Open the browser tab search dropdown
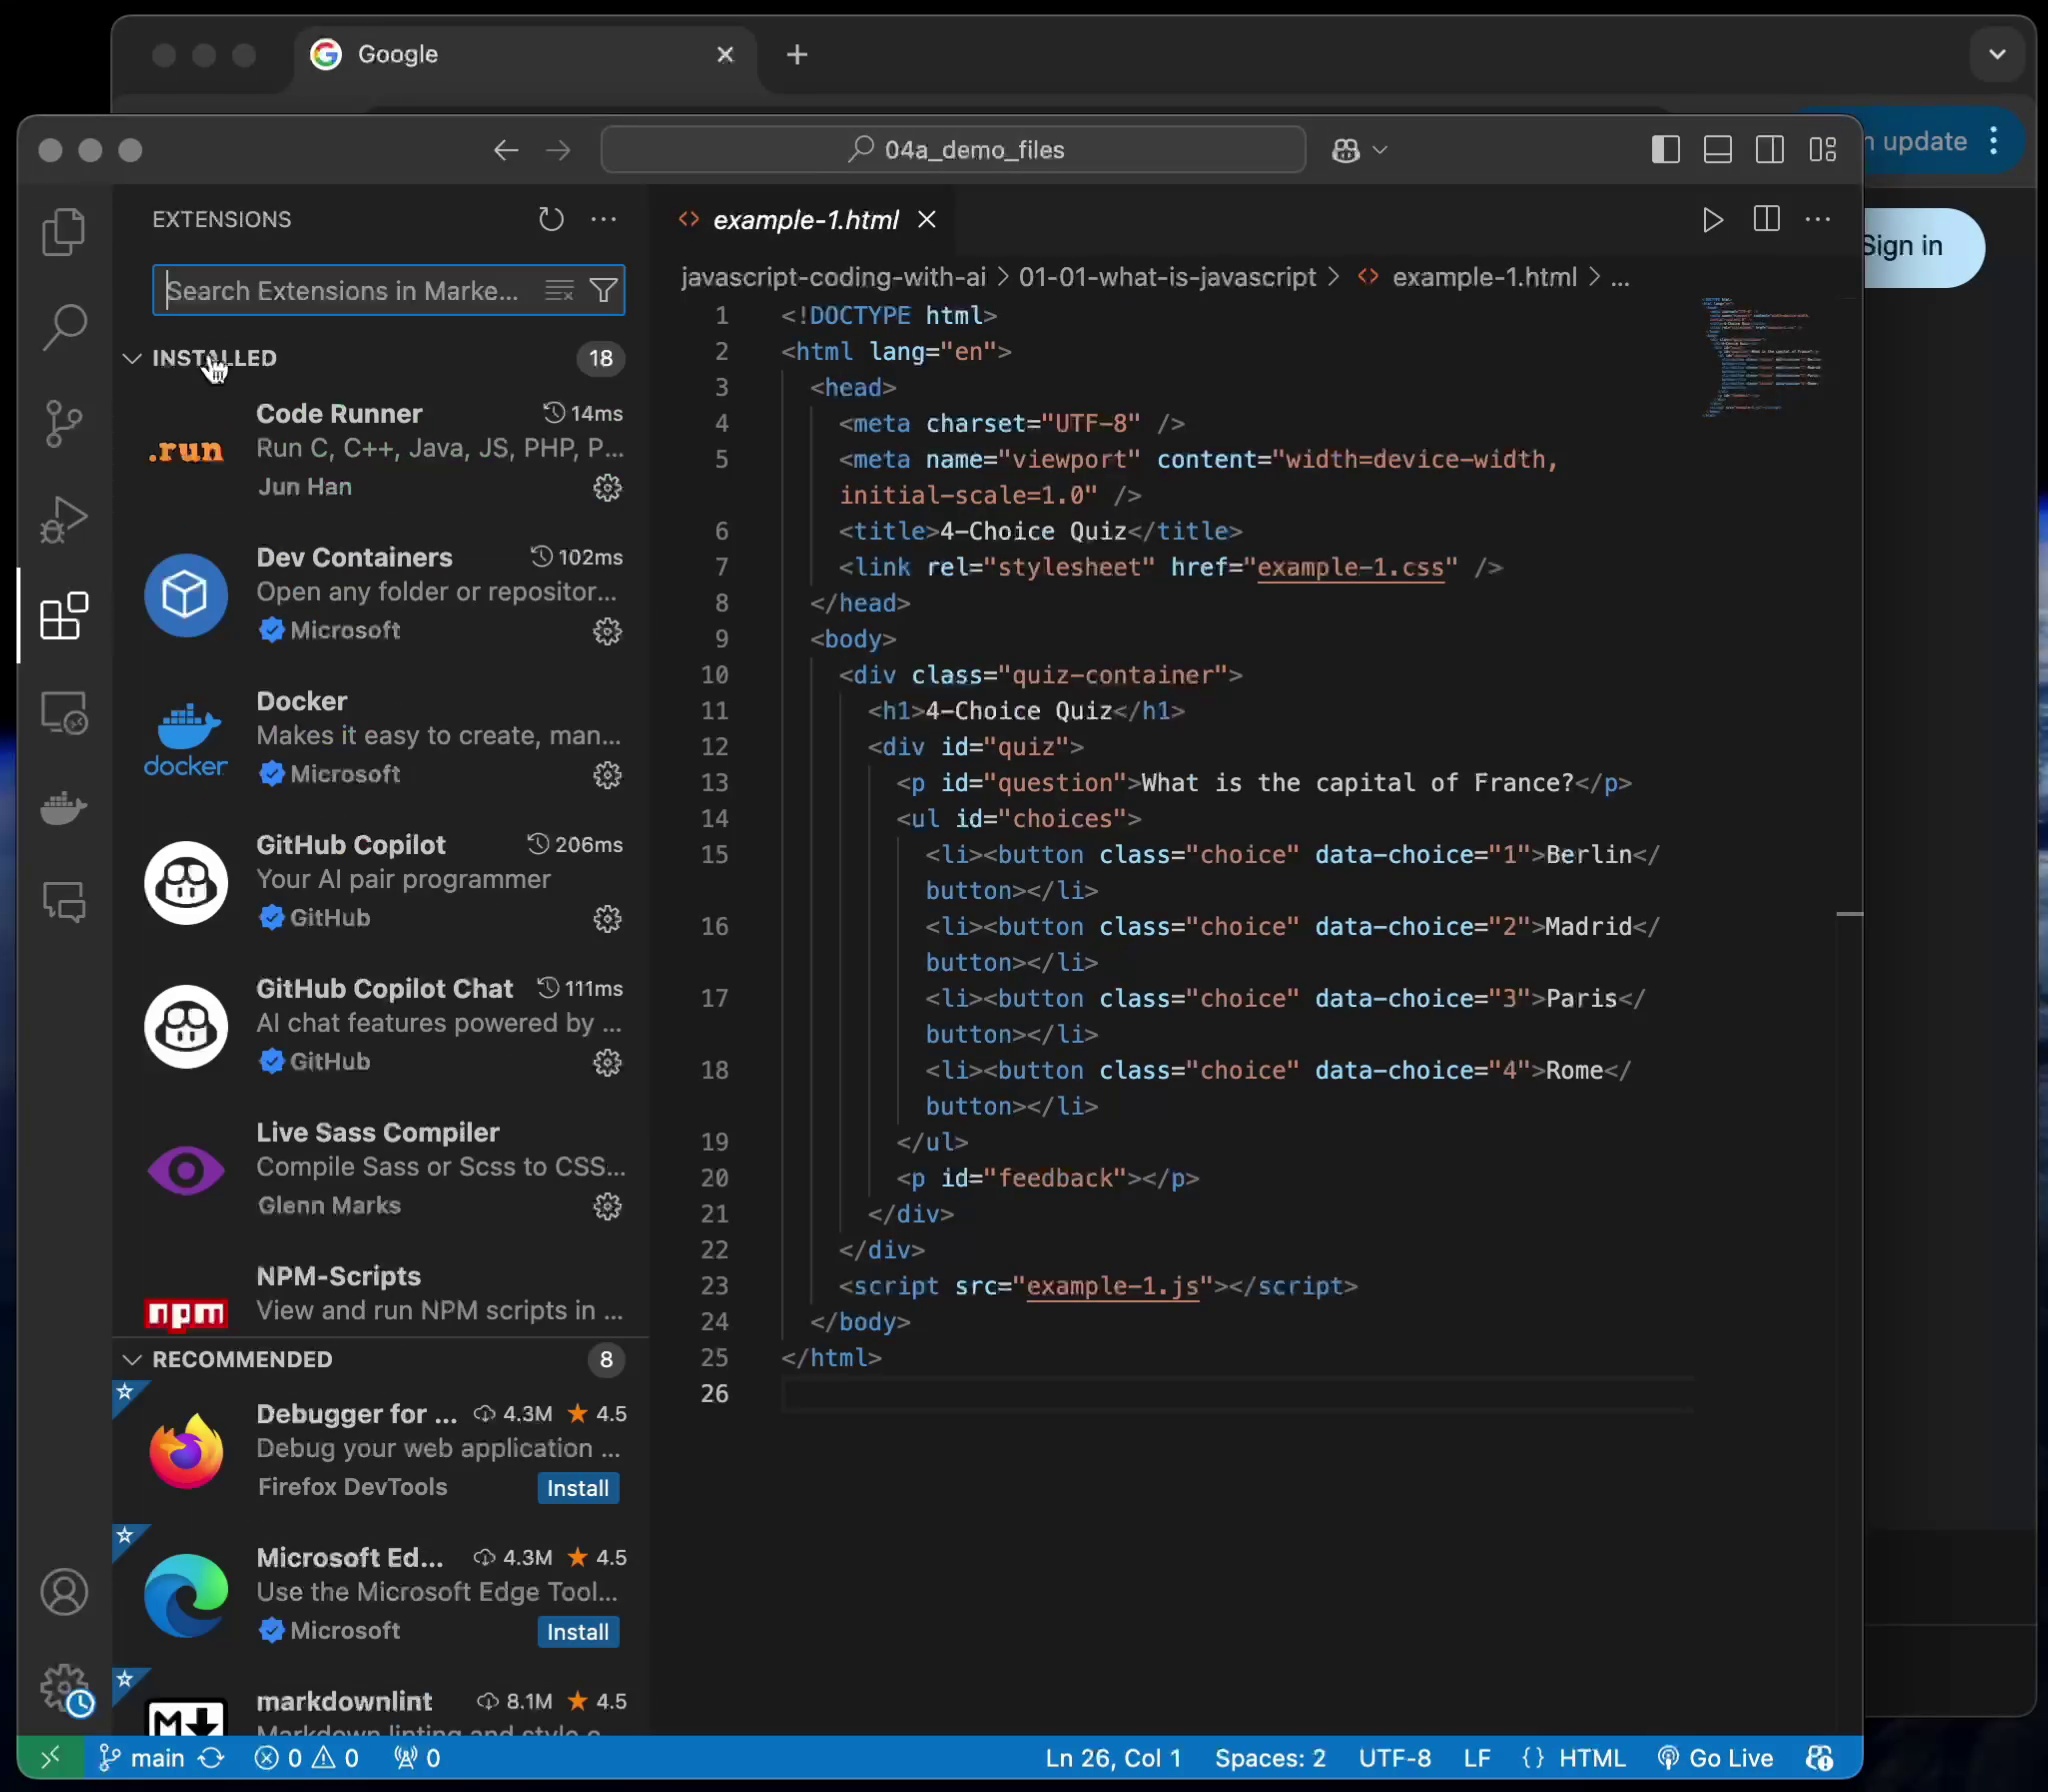 (x=1997, y=54)
